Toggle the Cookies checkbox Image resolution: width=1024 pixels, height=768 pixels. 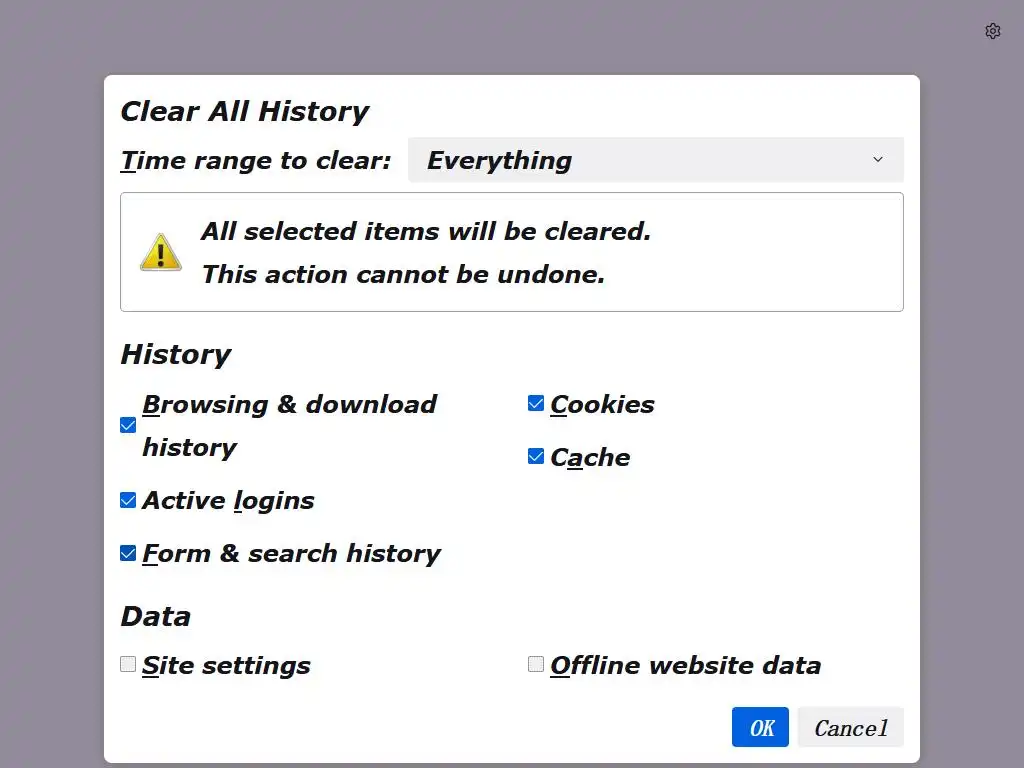[x=536, y=404]
